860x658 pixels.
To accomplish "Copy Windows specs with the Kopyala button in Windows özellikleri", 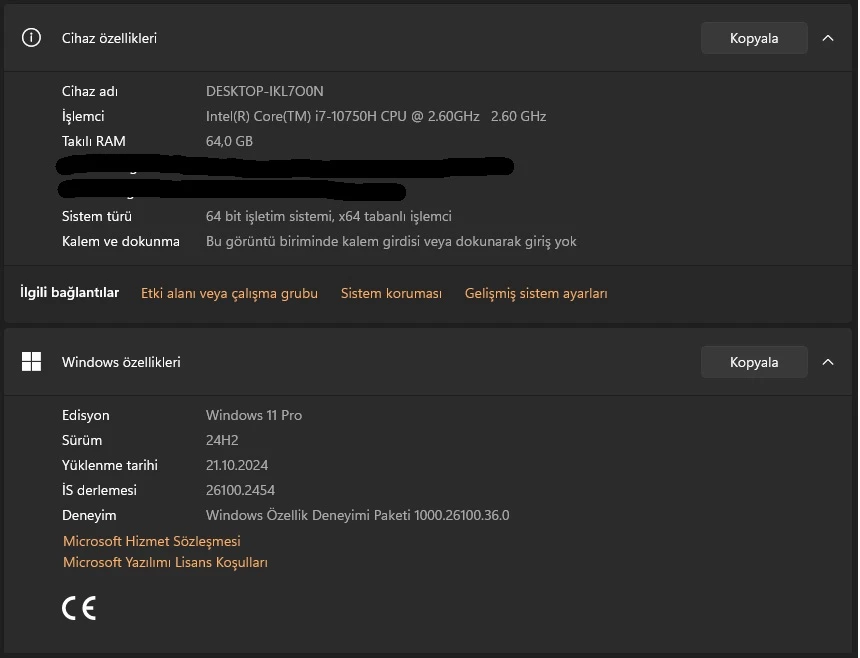I will [x=754, y=362].
